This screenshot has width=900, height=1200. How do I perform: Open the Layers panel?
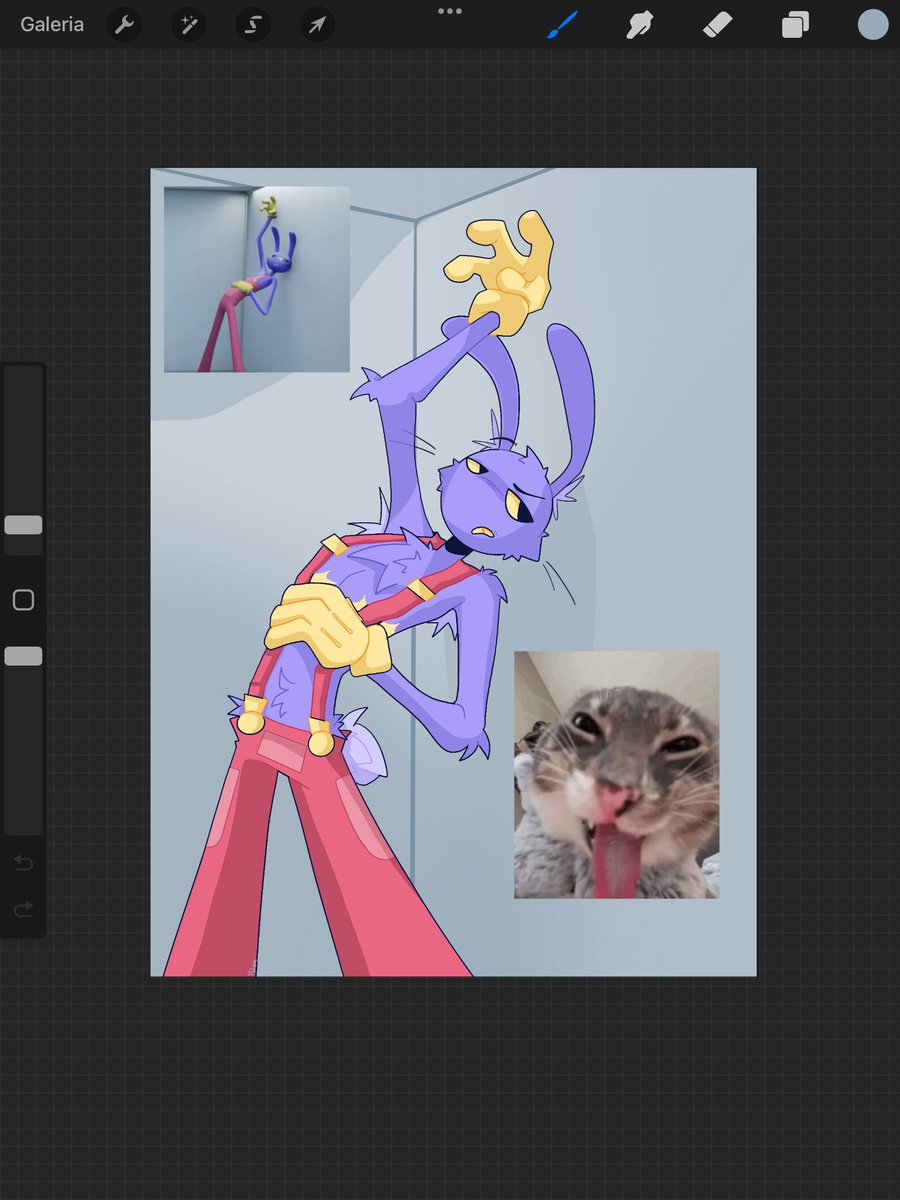(795, 25)
